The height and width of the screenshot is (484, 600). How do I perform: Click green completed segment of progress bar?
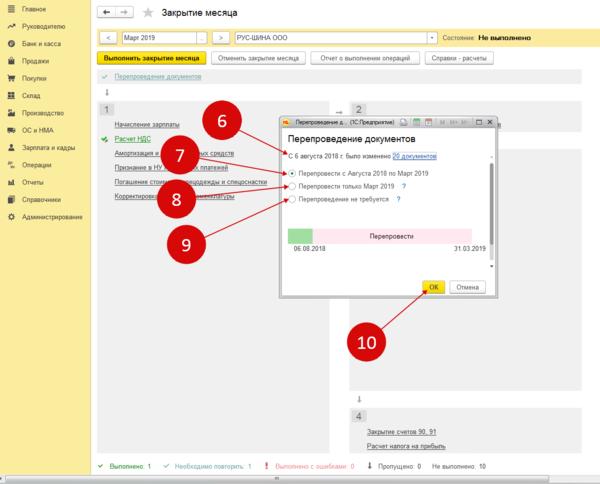point(300,236)
